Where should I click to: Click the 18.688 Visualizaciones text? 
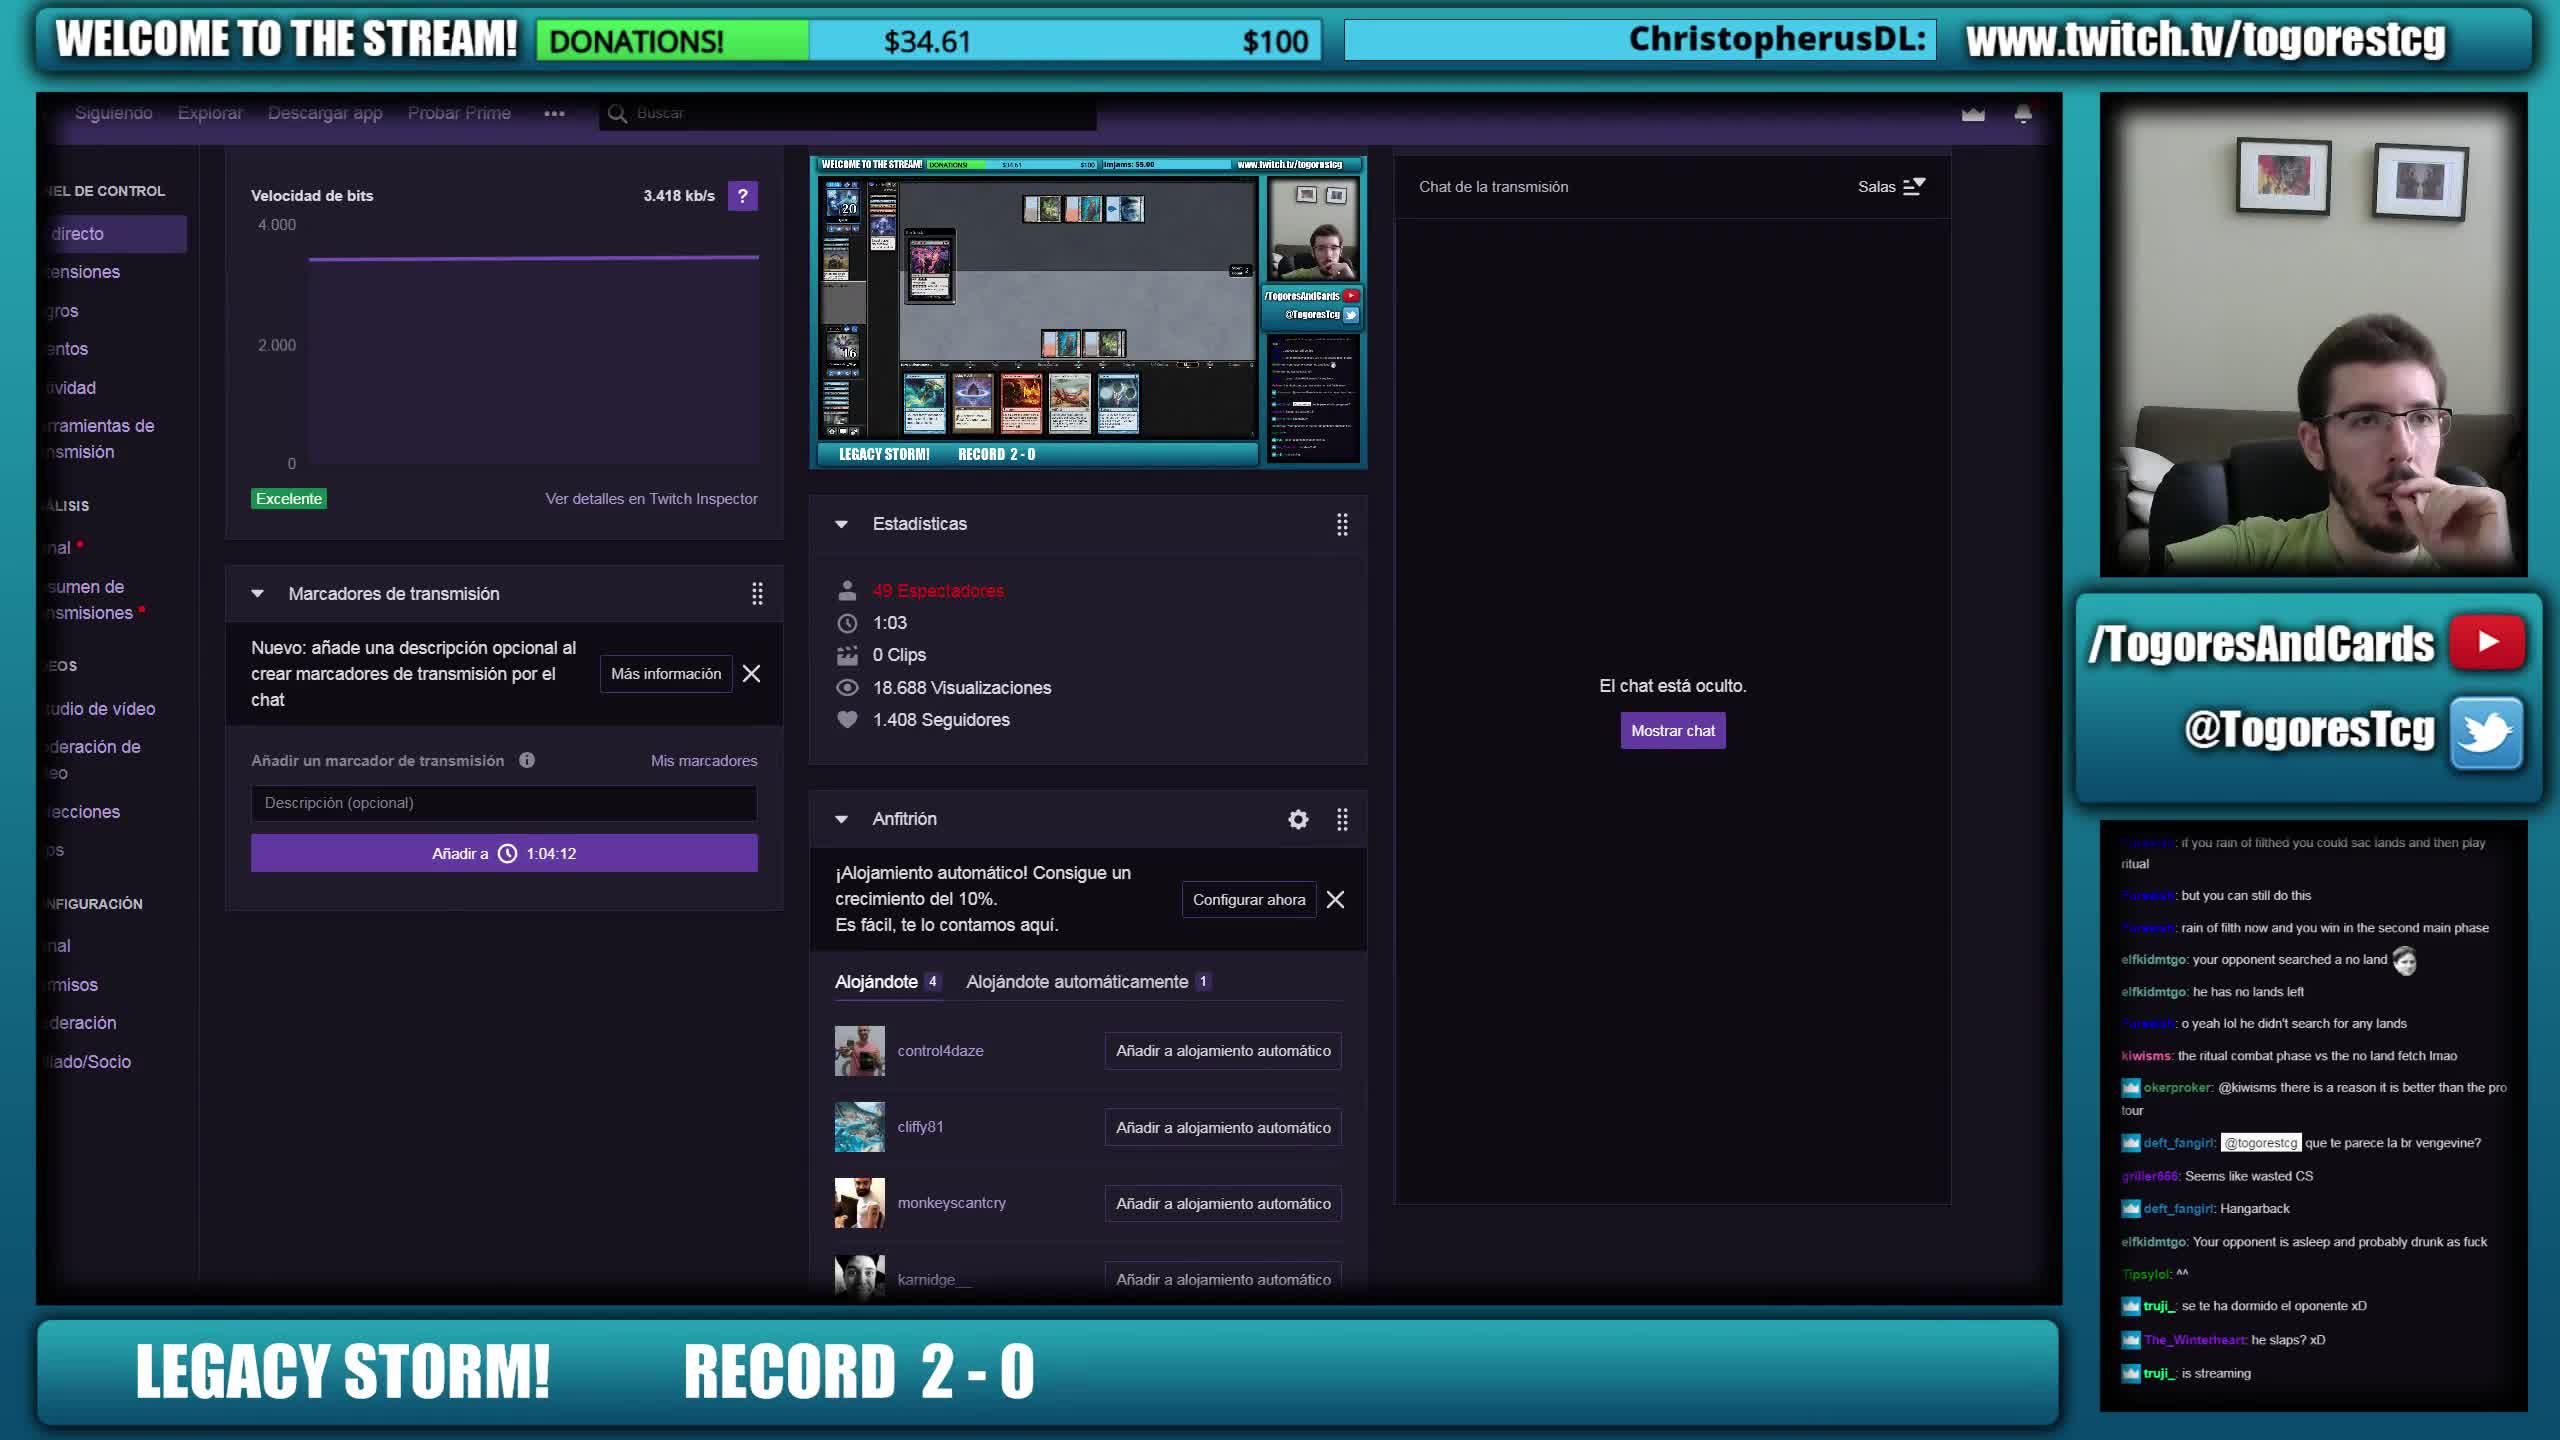[x=962, y=688]
